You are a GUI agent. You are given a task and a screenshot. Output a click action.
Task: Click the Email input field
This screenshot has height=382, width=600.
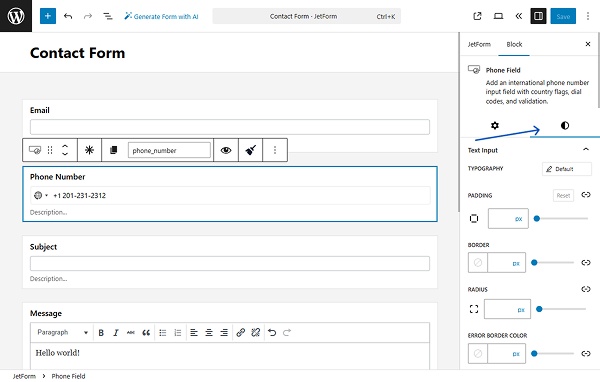pyautogui.click(x=230, y=127)
